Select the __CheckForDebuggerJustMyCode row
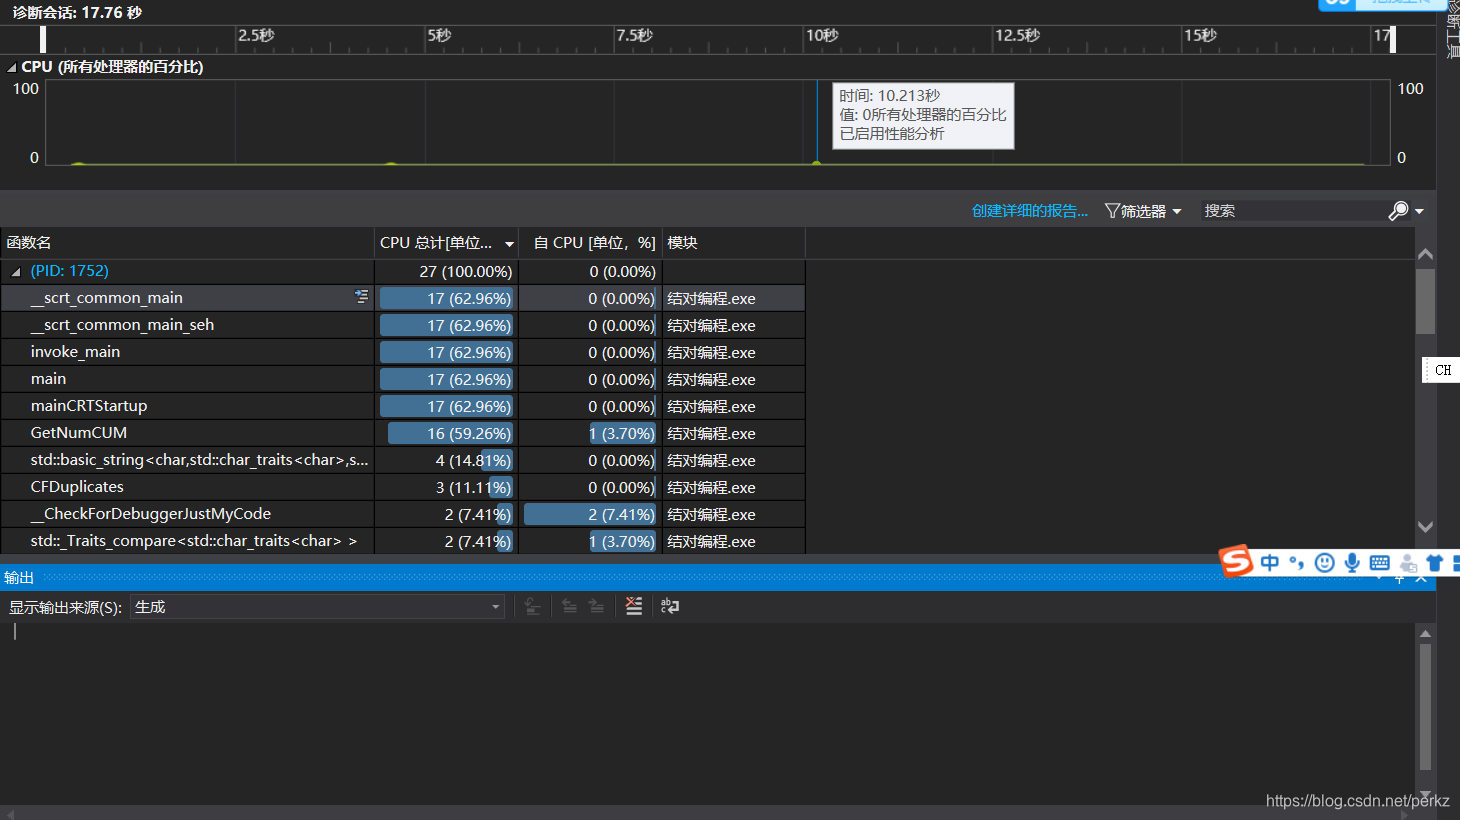This screenshot has width=1460, height=820. 403,514
